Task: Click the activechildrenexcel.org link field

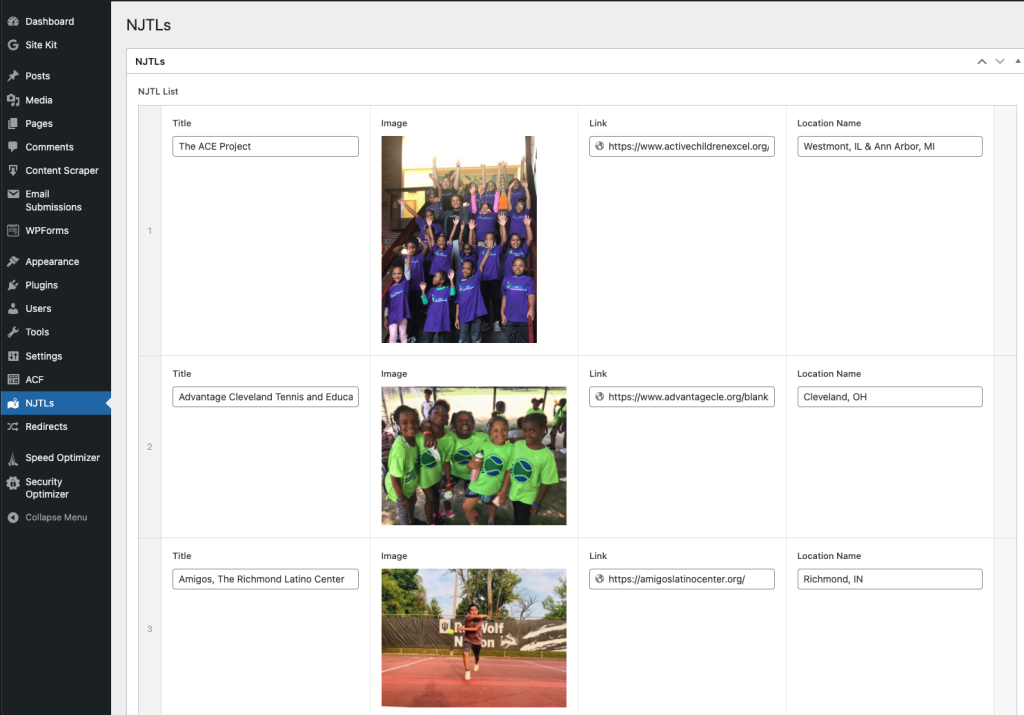Action: (x=682, y=146)
